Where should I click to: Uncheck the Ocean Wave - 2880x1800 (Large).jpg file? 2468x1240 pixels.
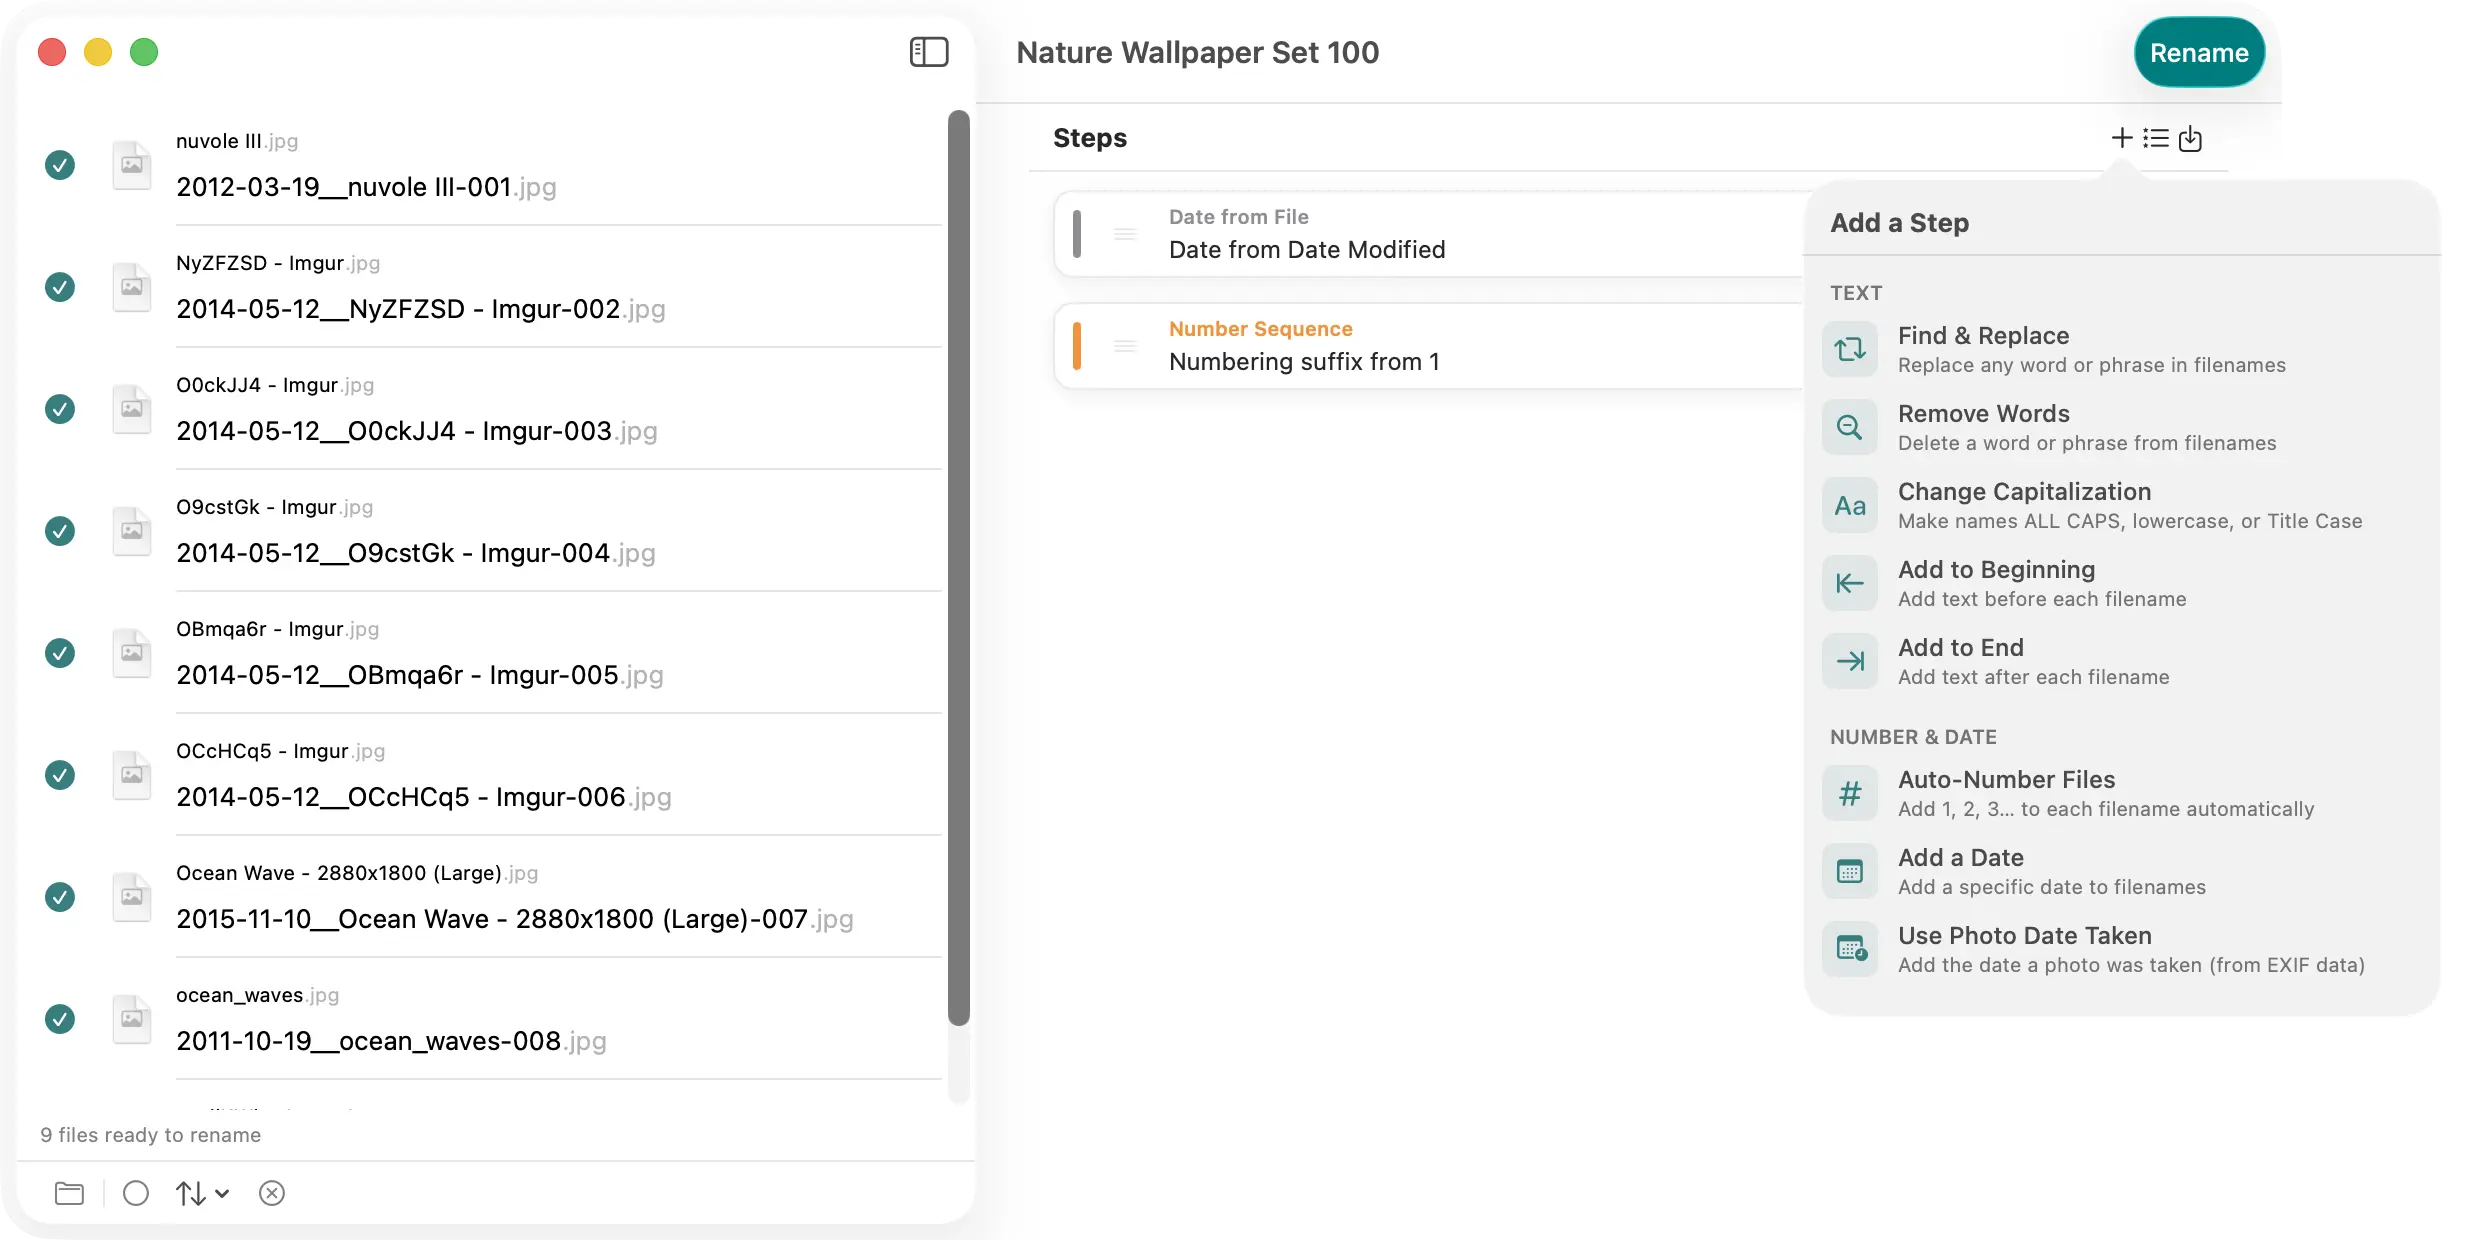coord(60,897)
